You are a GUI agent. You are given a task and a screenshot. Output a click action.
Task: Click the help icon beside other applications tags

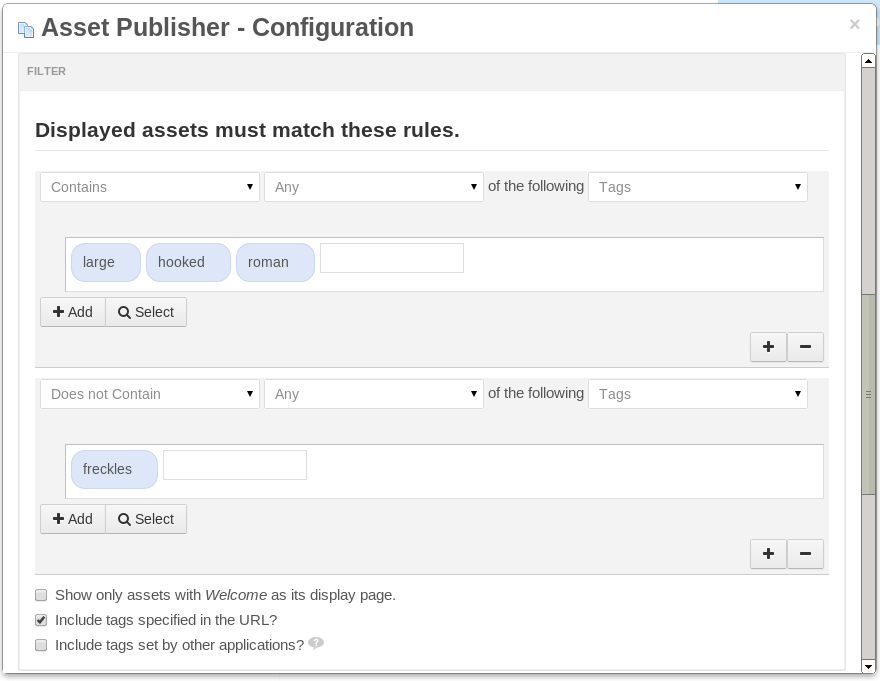(316, 643)
